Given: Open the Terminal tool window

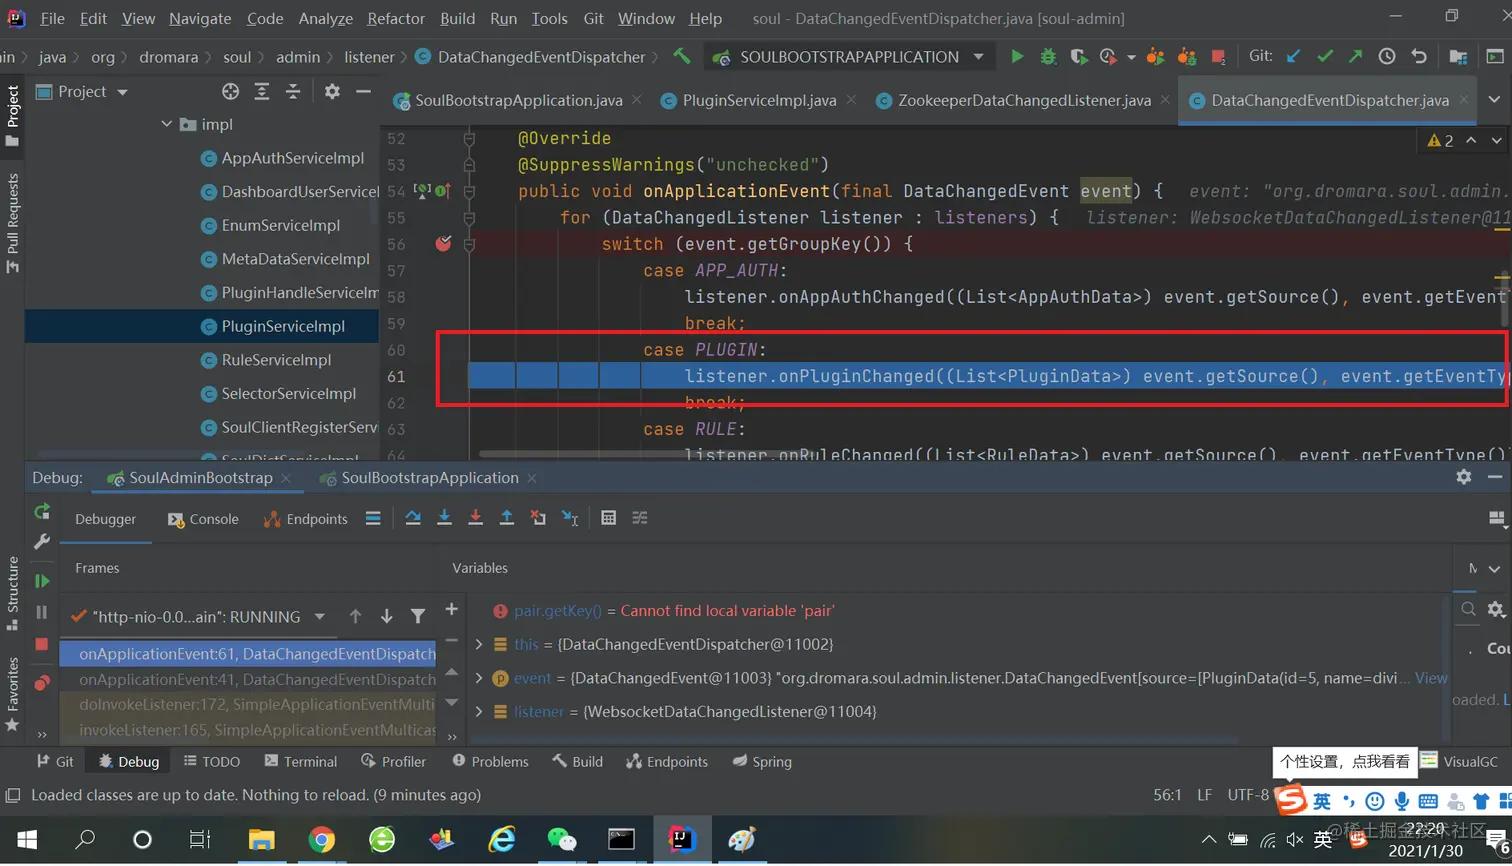Looking at the screenshot, I should pos(300,761).
